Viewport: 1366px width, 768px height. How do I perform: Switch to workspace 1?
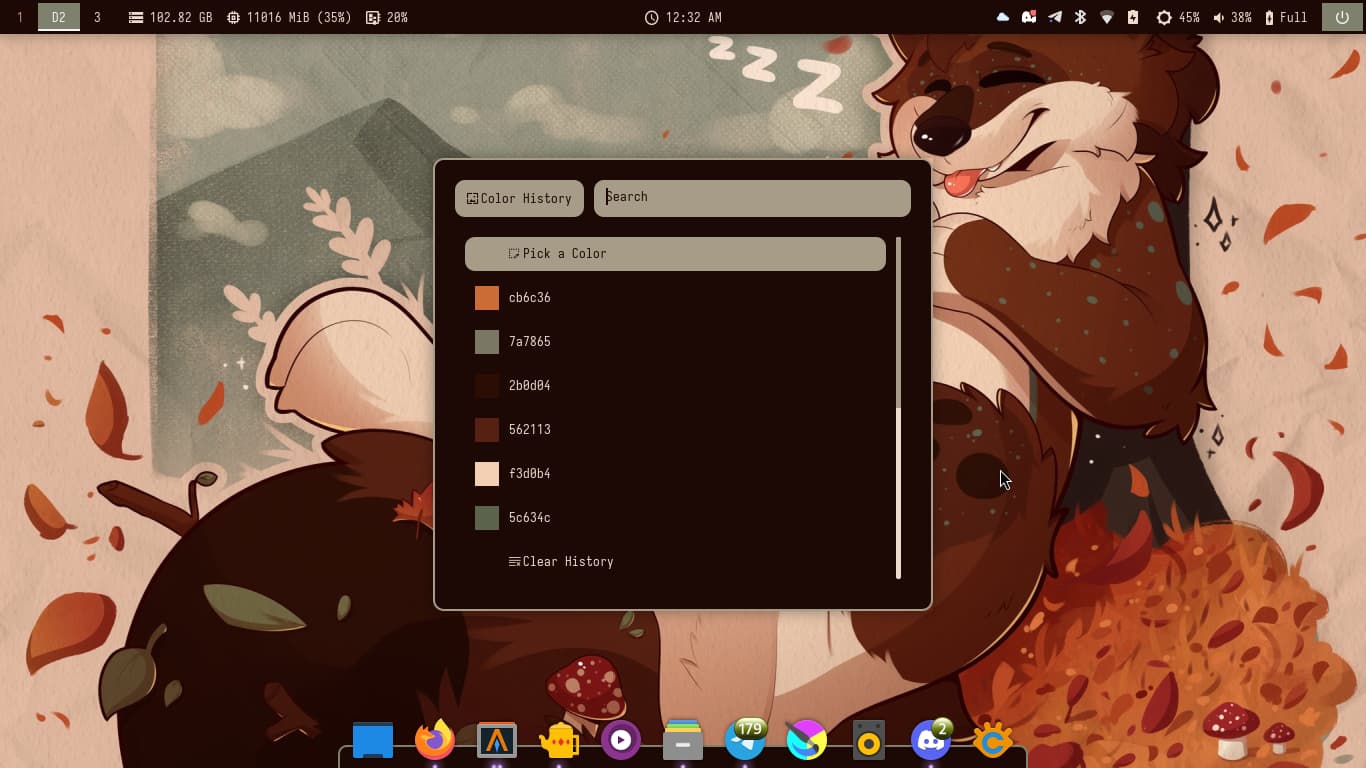point(19,17)
